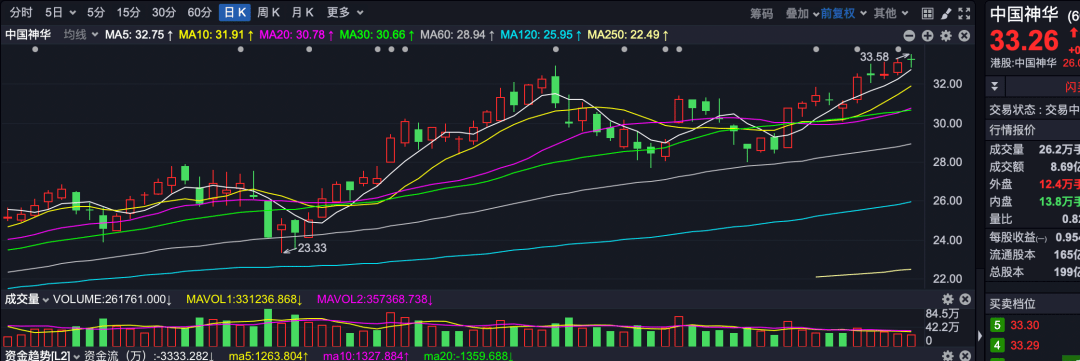
Task: Close the 资金趋势 indicator panel
Action: tap(965, 355)
